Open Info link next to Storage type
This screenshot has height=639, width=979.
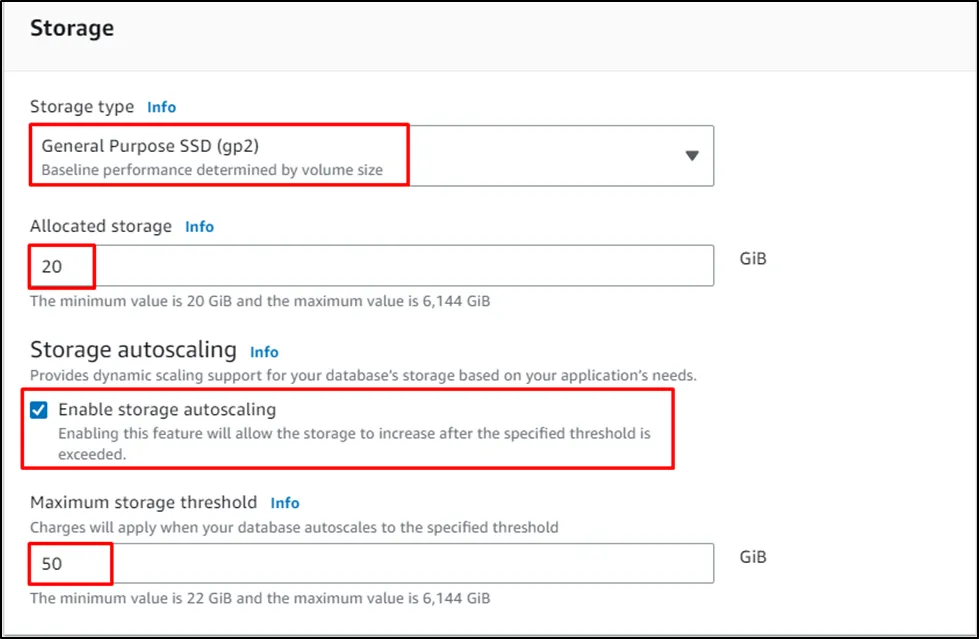161,107
